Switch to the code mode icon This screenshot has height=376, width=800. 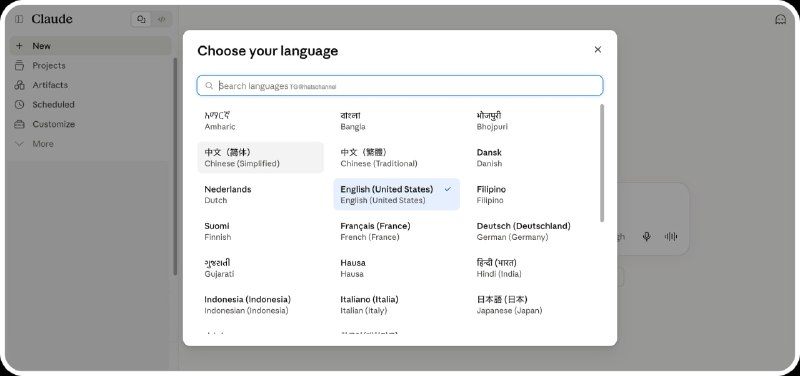click(x=161, y=19)
